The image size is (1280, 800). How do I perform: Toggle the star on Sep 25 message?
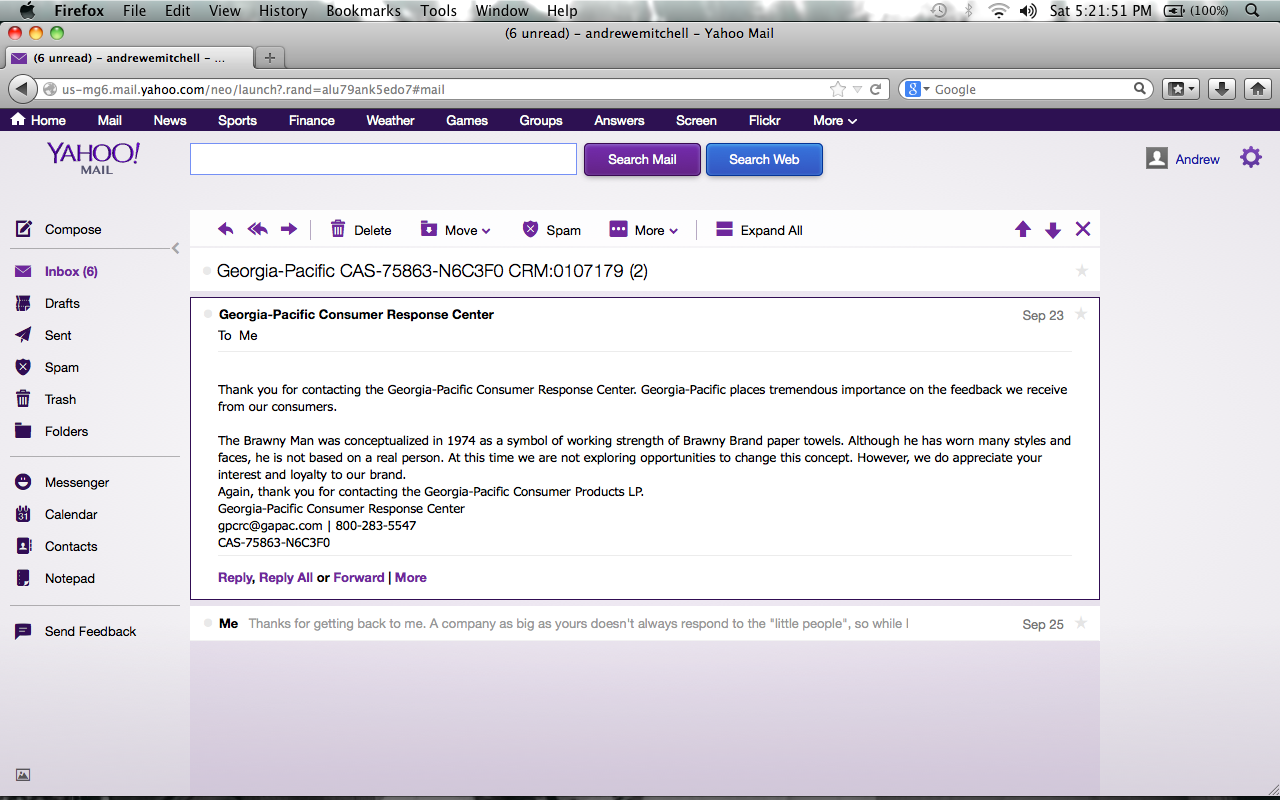pyautogui.click(x=1080, y=623)
